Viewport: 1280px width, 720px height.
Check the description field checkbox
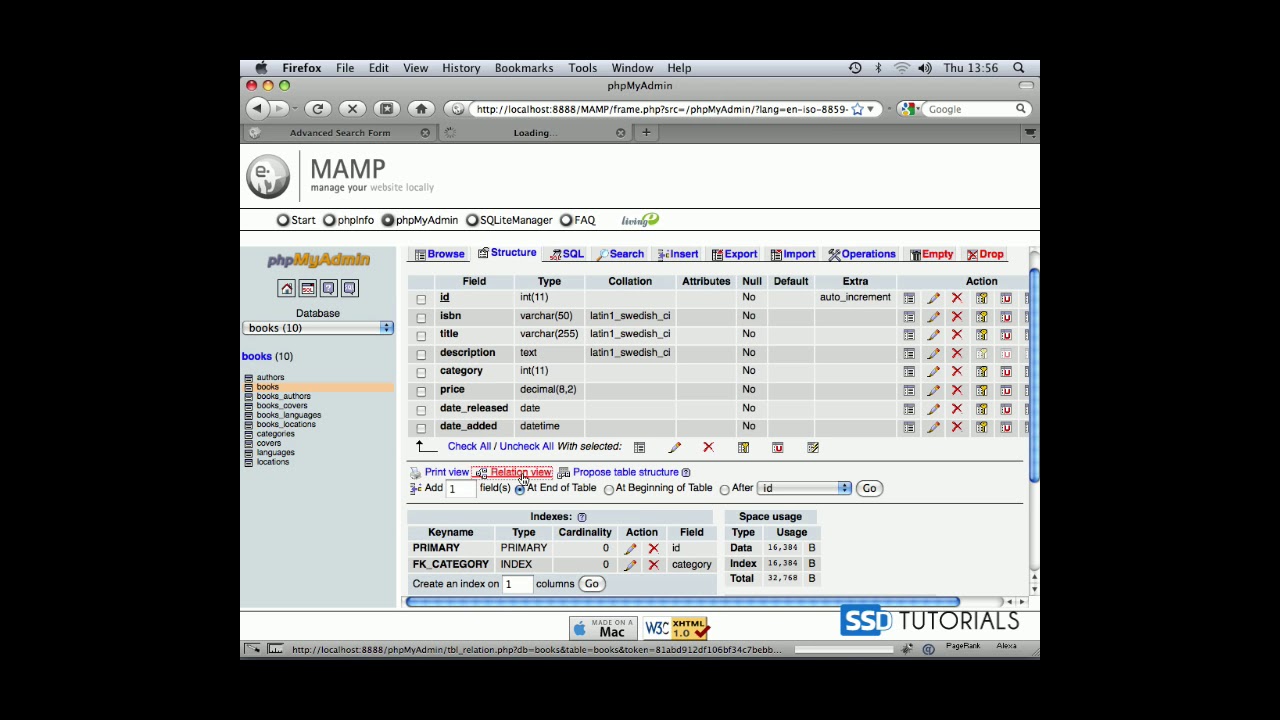[421, 354]
